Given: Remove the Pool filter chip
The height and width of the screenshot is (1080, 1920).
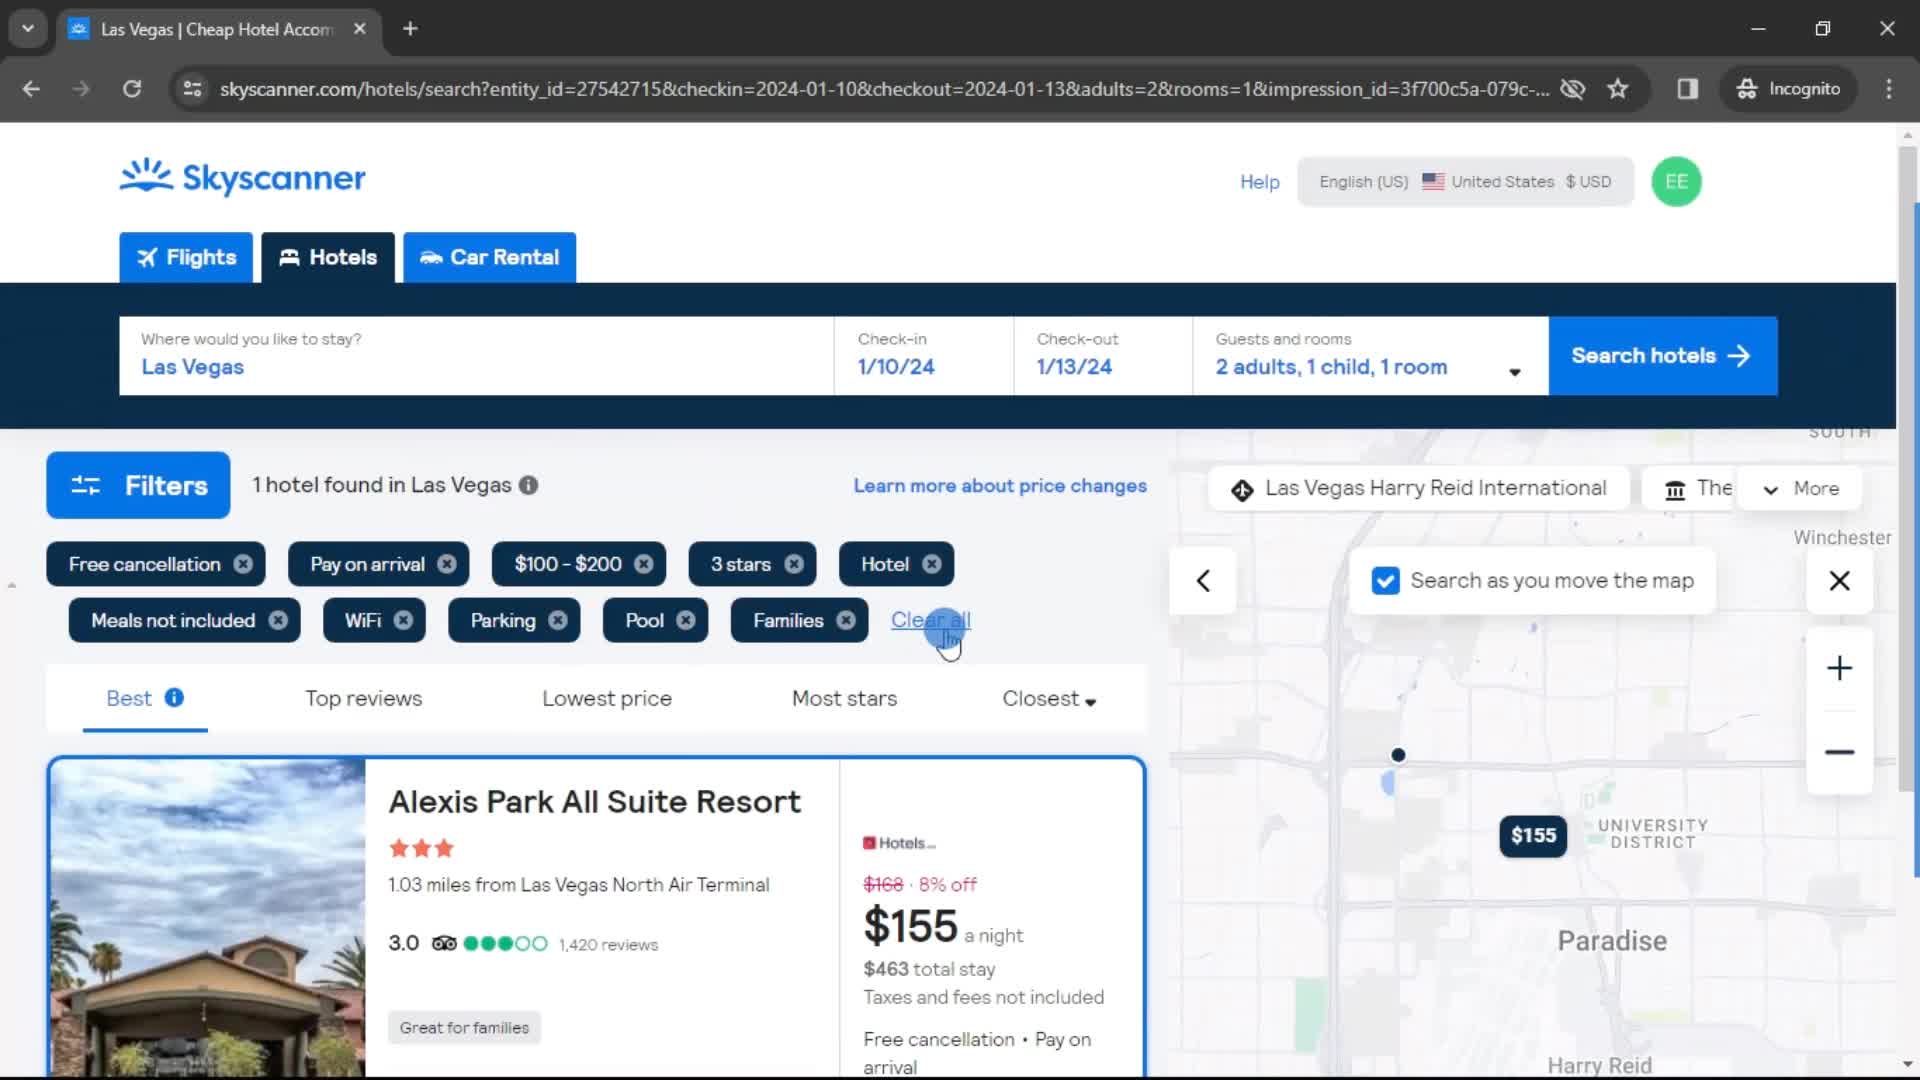Looking at the screenshot, I should tap(686, 620).
